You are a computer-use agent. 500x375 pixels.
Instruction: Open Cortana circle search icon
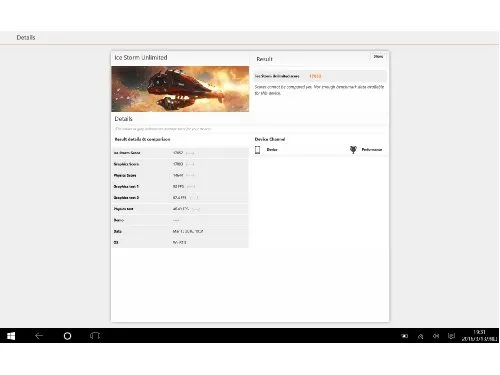click(x=67, y=336)
